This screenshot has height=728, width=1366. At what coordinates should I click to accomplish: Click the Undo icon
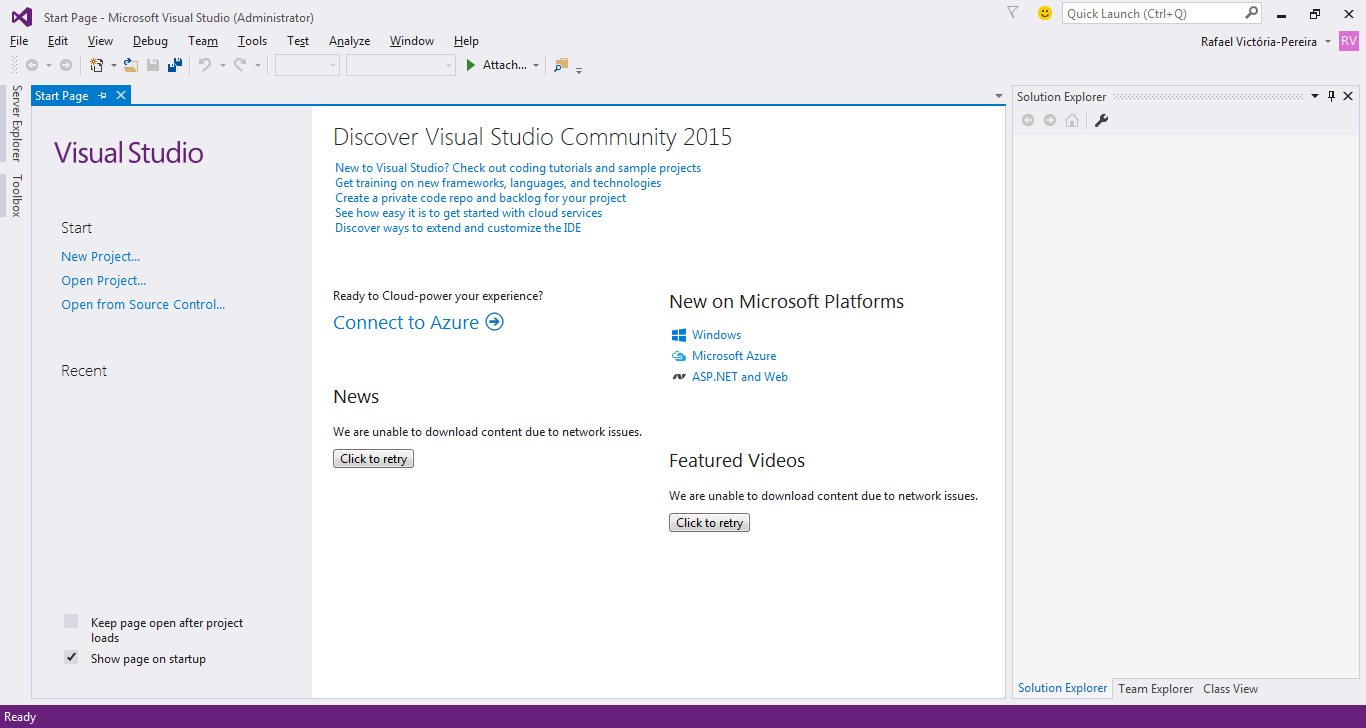205,65
